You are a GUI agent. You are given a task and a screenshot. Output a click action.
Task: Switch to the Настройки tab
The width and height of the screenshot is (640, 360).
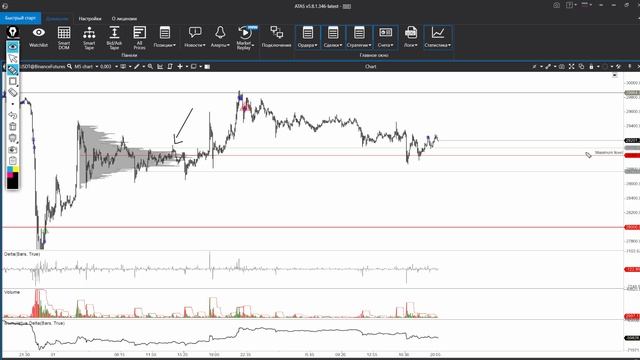[90, 19]
